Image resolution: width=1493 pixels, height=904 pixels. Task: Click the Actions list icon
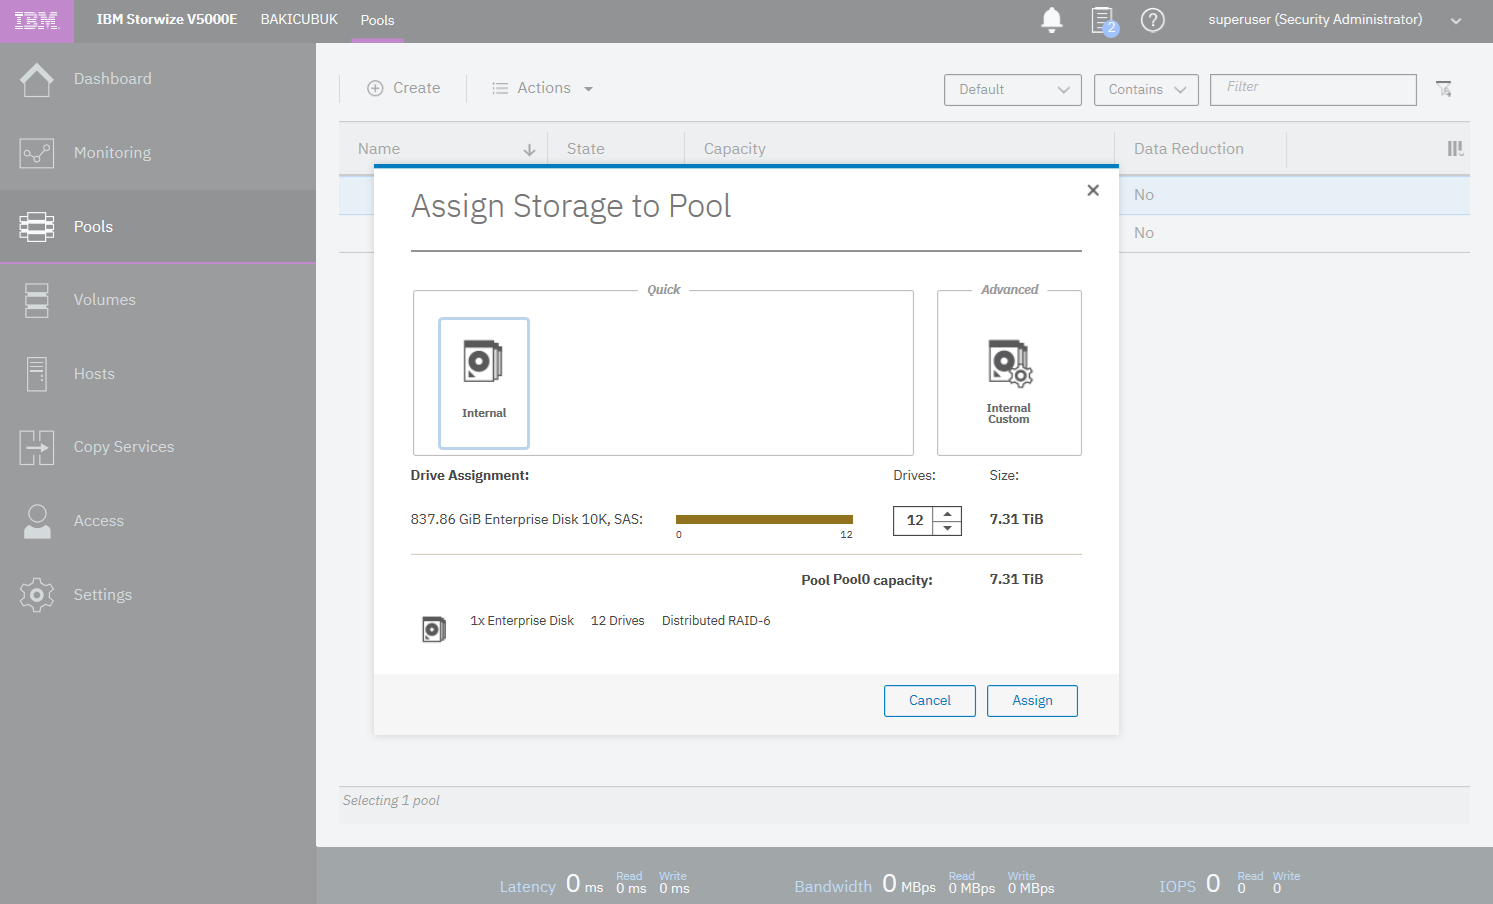tap(500, 88)
